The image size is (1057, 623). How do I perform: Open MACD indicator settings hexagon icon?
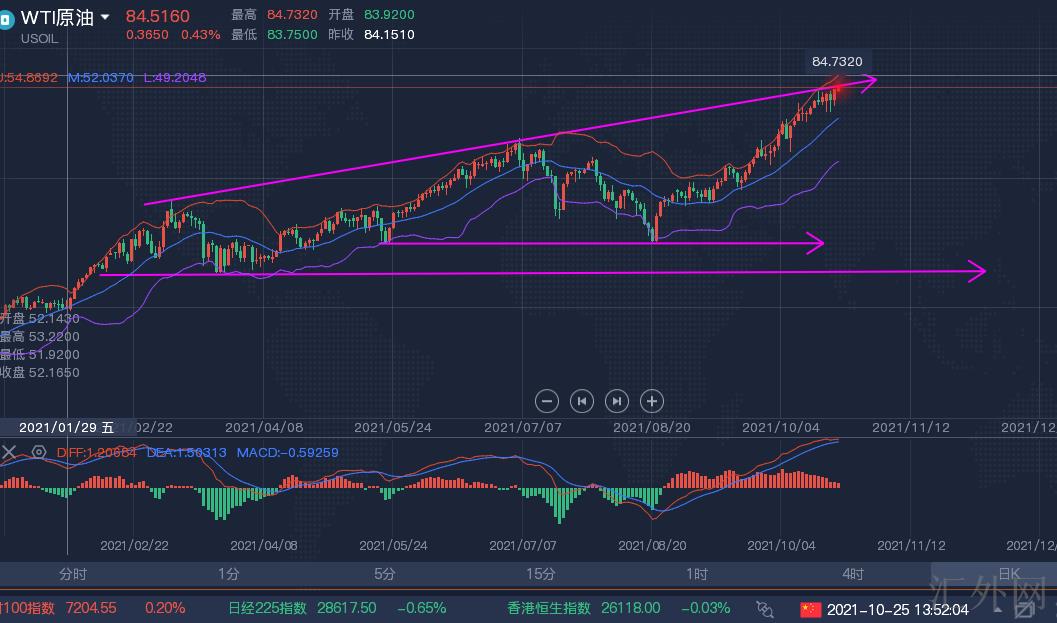(x=39, y=452)
